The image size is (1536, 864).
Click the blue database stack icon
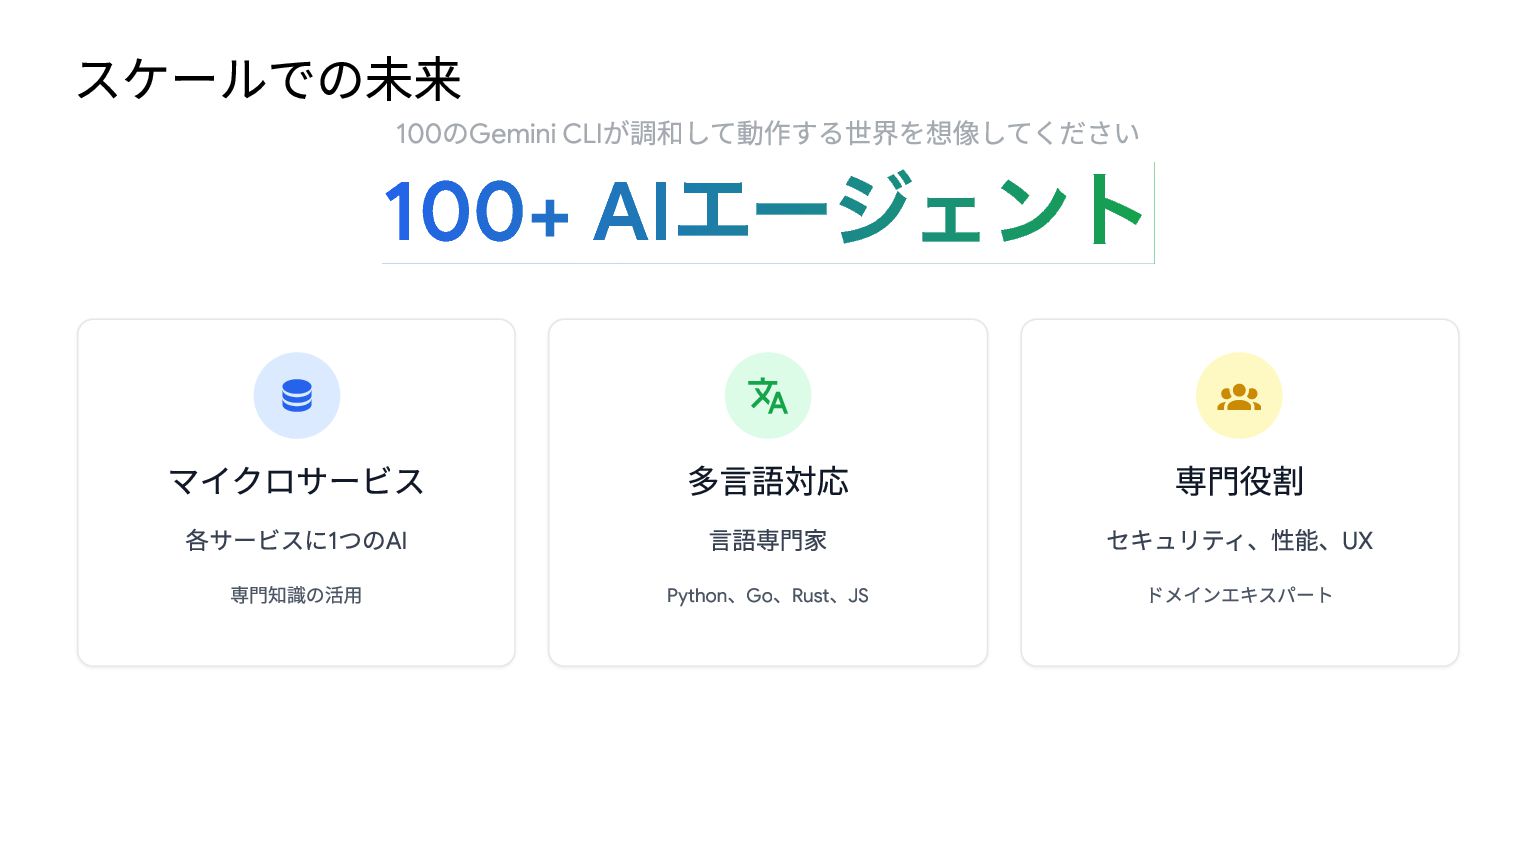(x=297, y=396)
